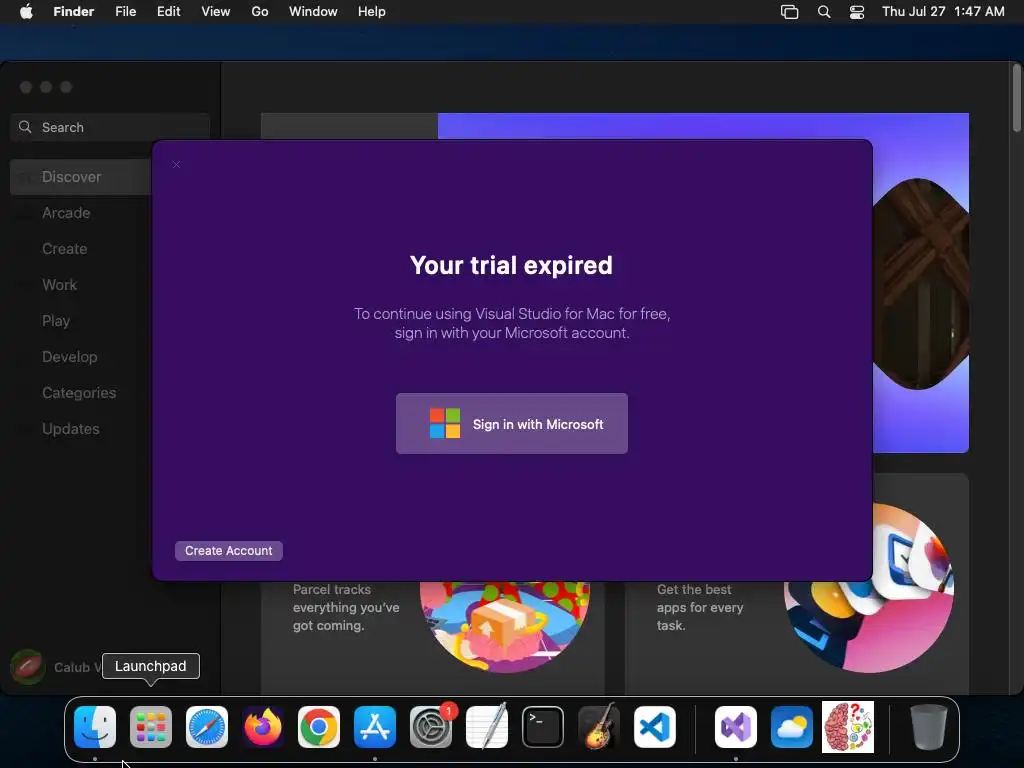Open the File menu
Image resolution: width=1024 pixels, height=768 pixels.
(x=125, y=12)
